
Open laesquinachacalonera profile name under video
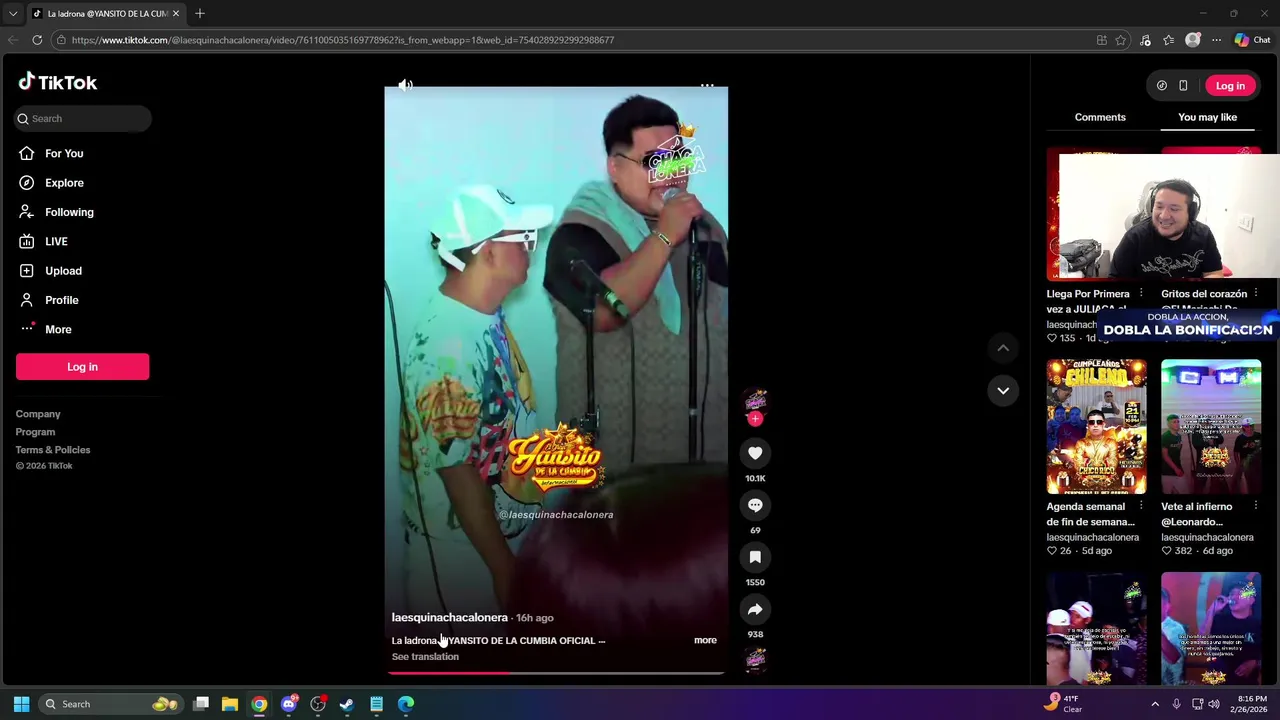point(449,618)
